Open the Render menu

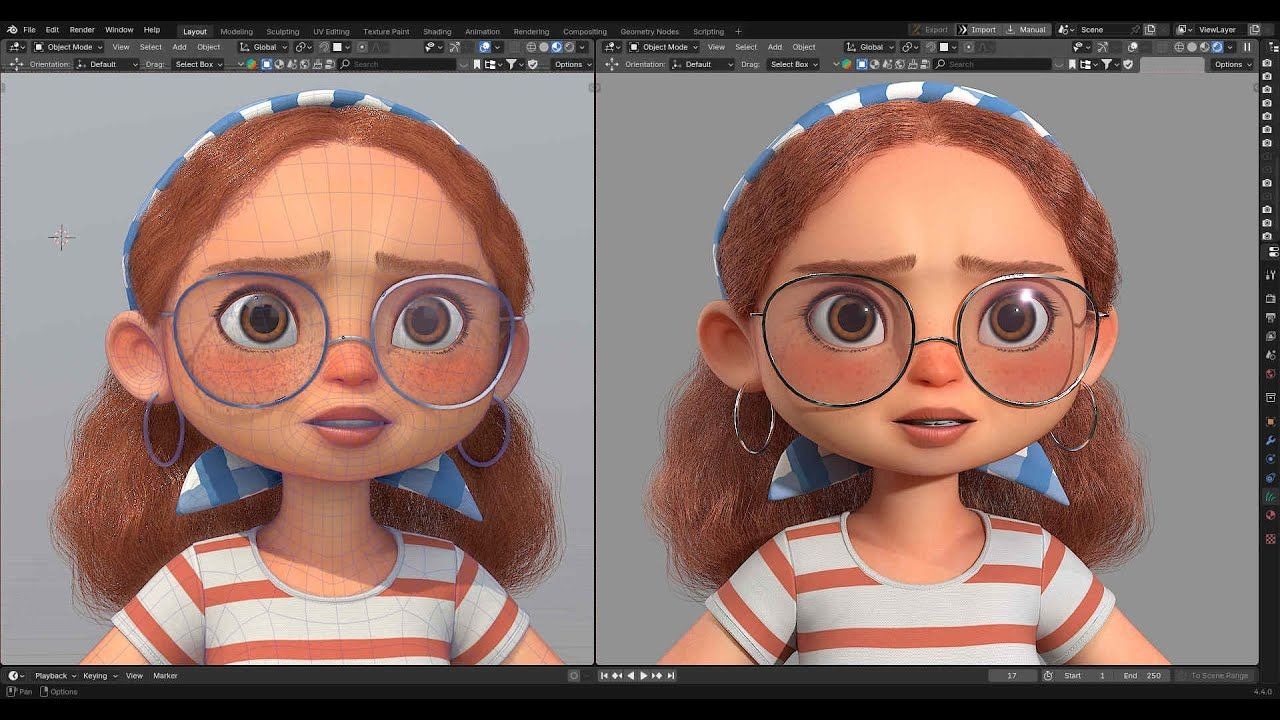(x=82, y=30)
